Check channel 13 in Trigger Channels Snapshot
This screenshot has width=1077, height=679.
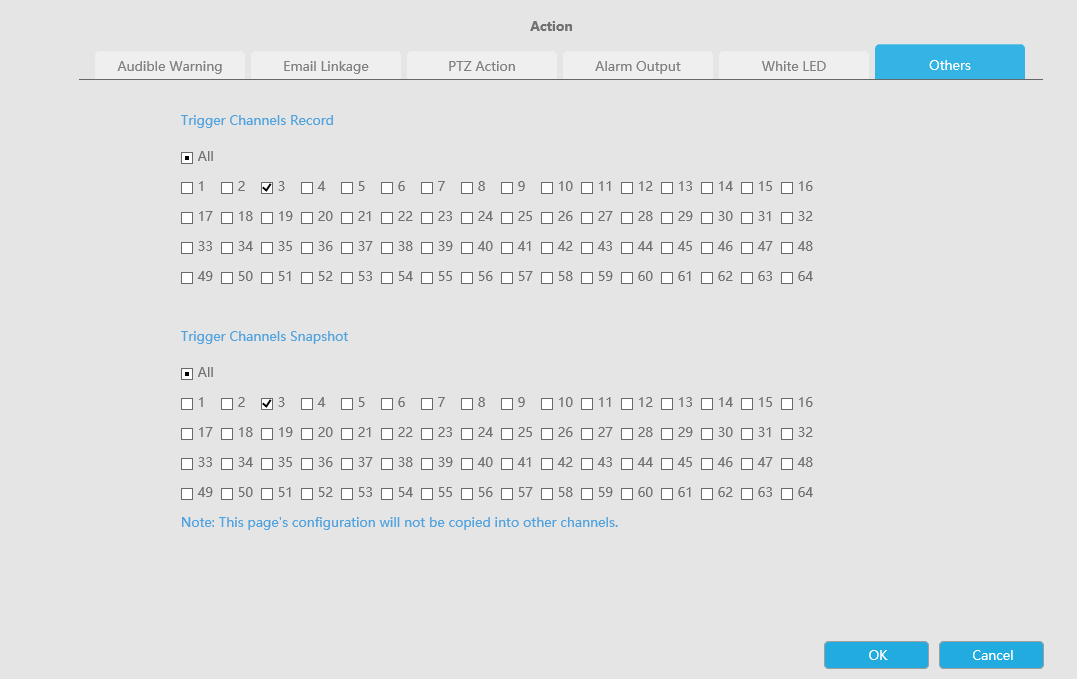[667, 404]
